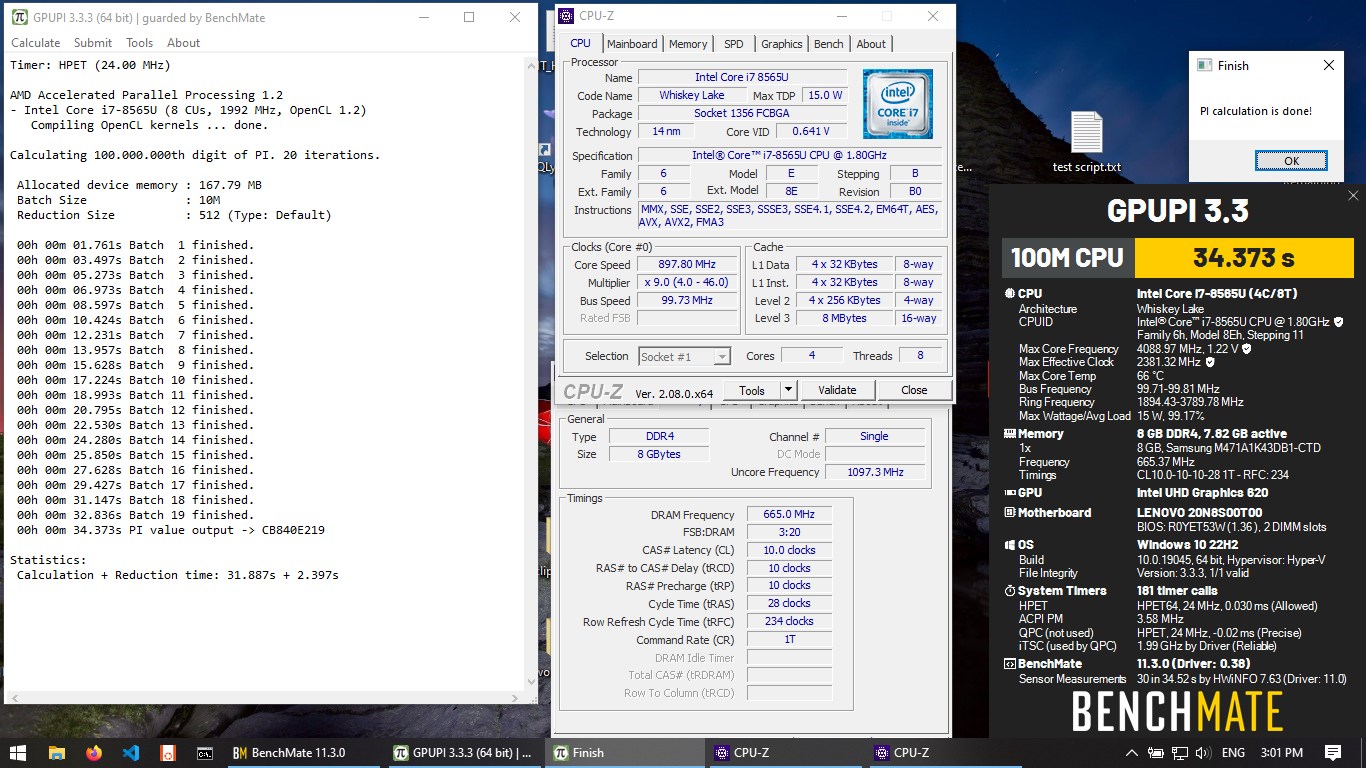Open Visual Studio Code from the taskbar
This screenshot has width=1366, height=768.
tap(131, 753)
